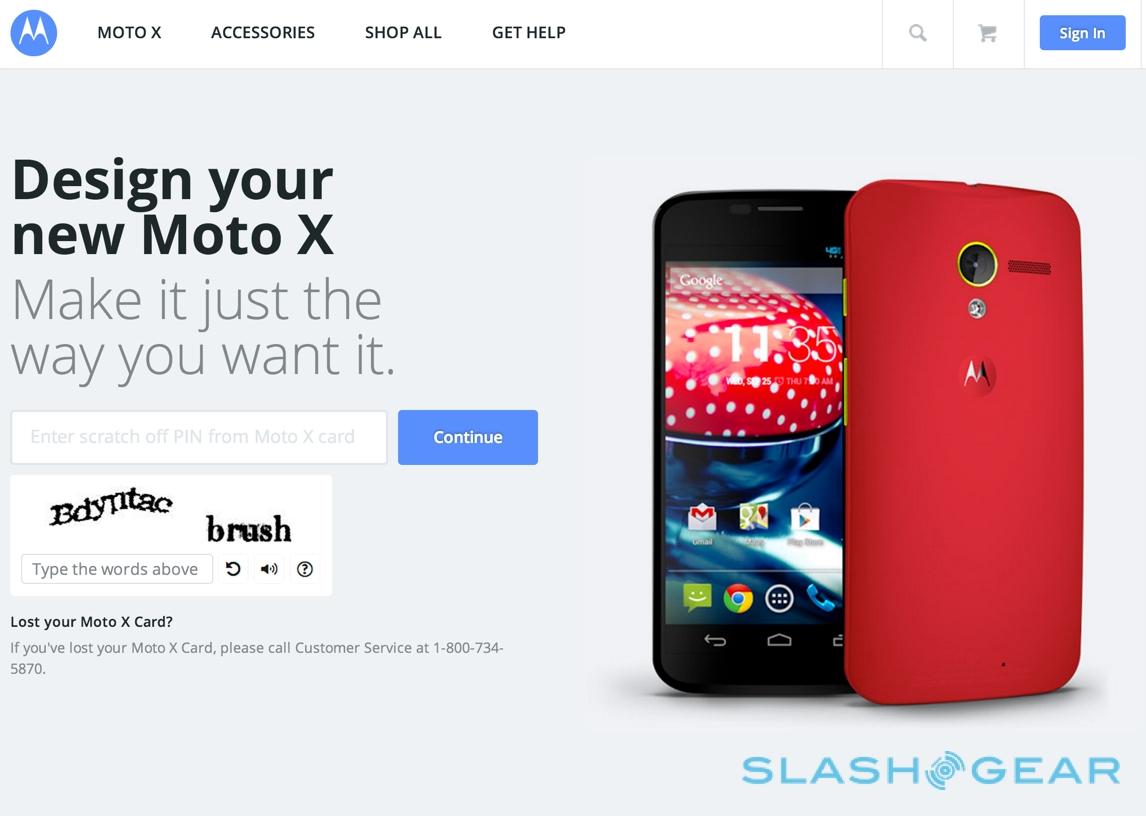
Task: Click Chrome icon on the phone screen
Action: pos(738,598)
